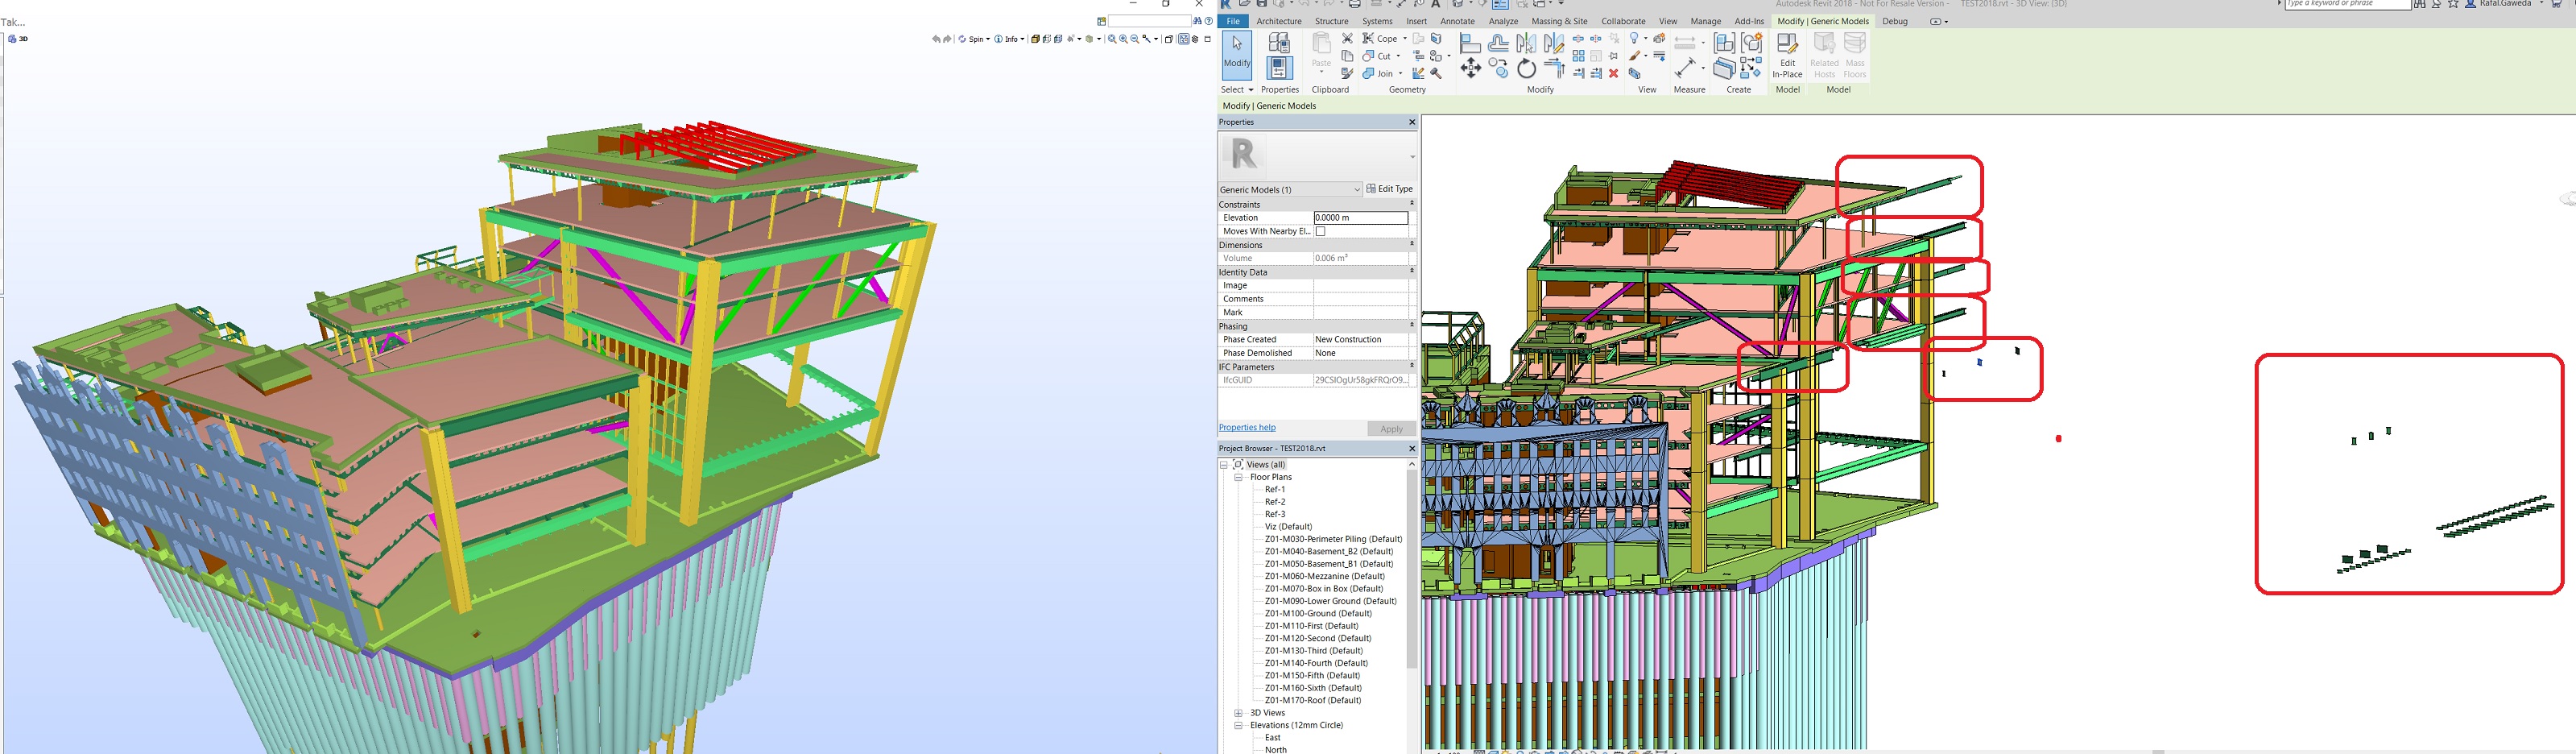Click the Apply button in Properties
2576x754 pixels.
coord(1391,429)
